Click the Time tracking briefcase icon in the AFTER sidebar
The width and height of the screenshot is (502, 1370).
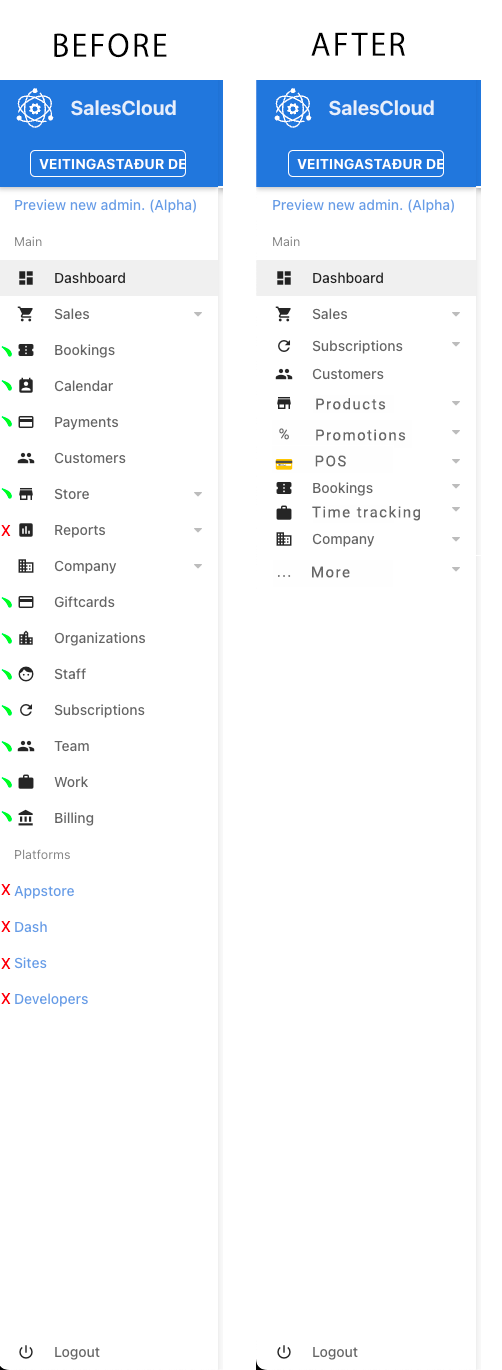click(284, 513)
